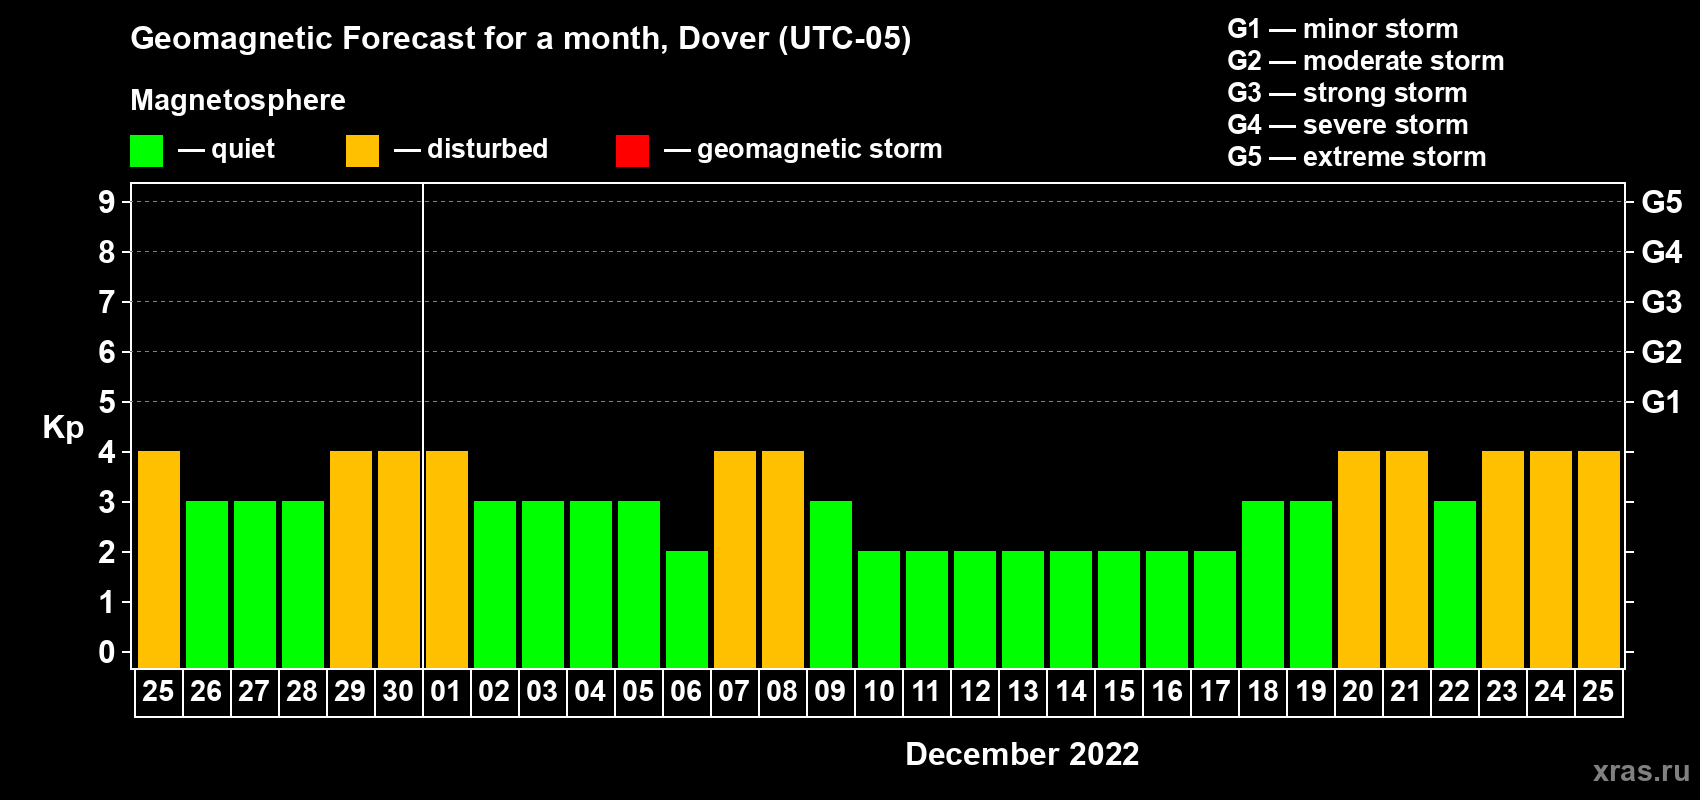Click the date label 23 on the x-axis

(1502, 691)
